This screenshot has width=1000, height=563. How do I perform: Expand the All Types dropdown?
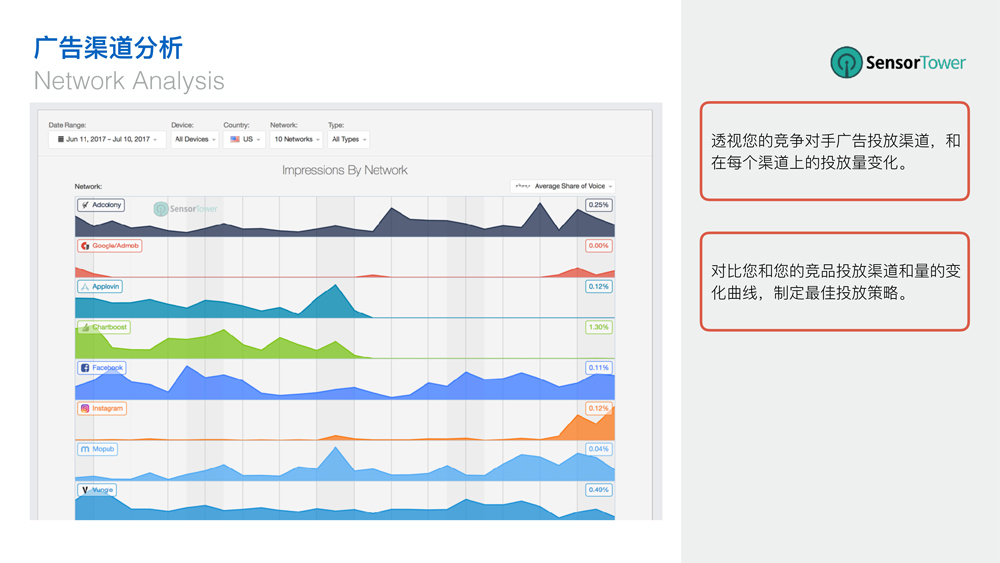(x=348, y=140)
